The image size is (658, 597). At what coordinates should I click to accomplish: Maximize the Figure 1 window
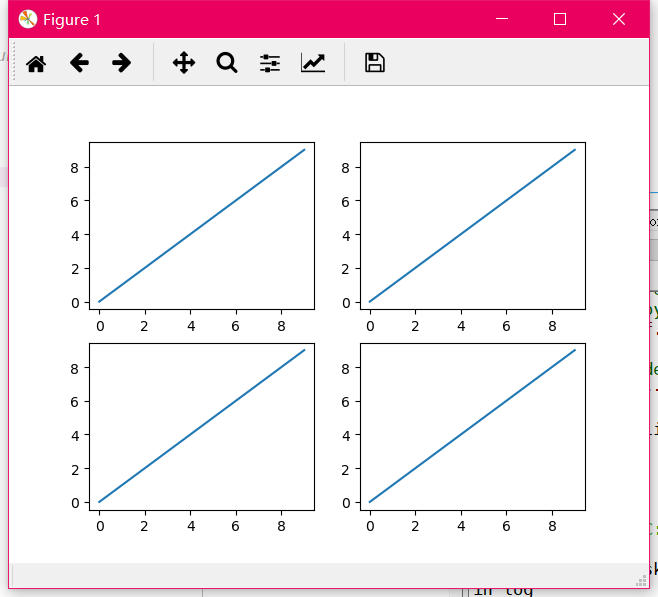[x=560, y=19]
